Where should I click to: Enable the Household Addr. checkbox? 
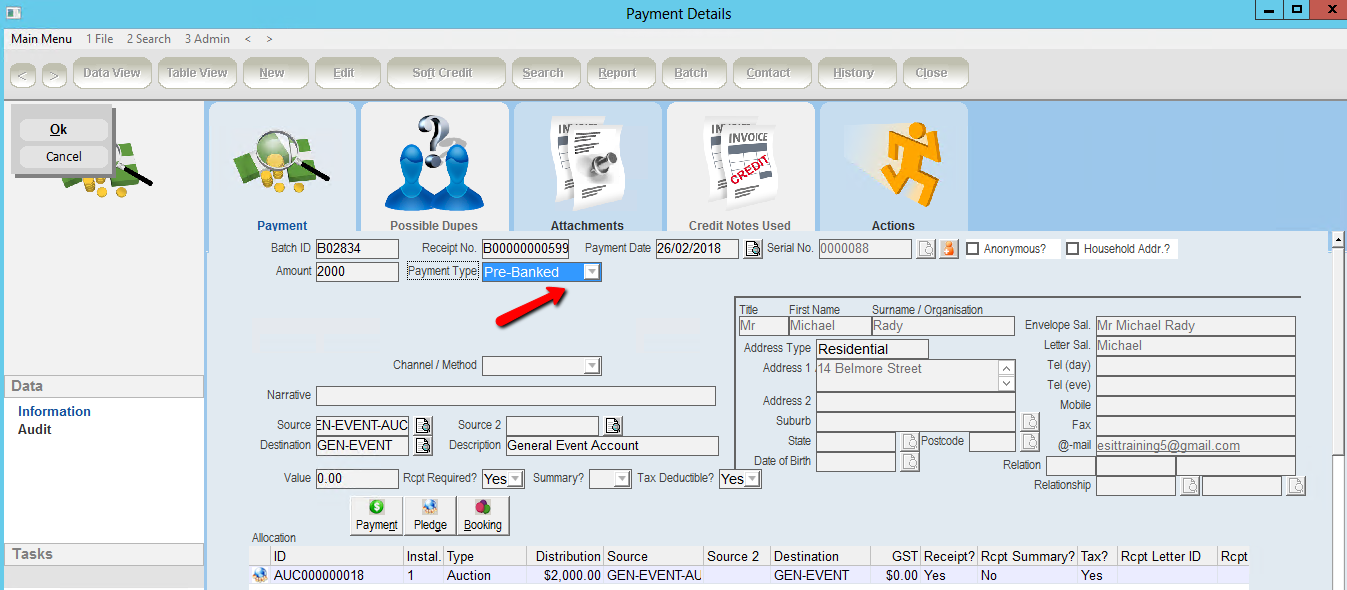[1073, 249]
